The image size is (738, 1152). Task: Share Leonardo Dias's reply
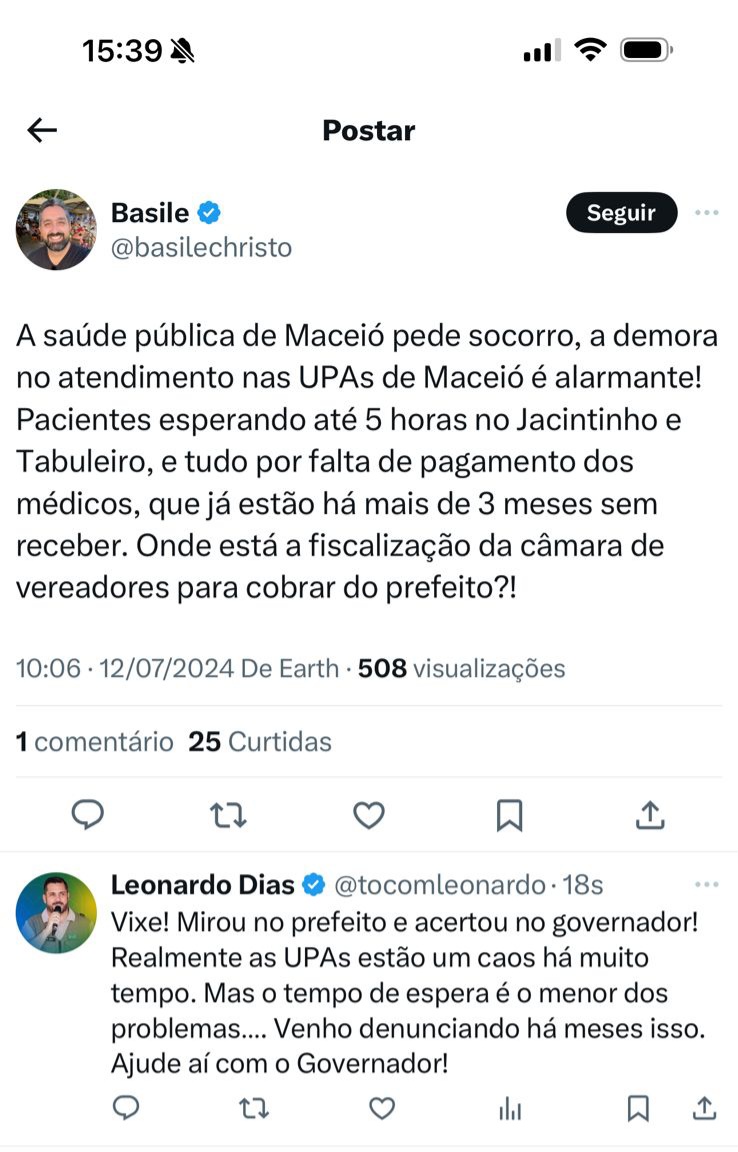(x=704, y=1107)
